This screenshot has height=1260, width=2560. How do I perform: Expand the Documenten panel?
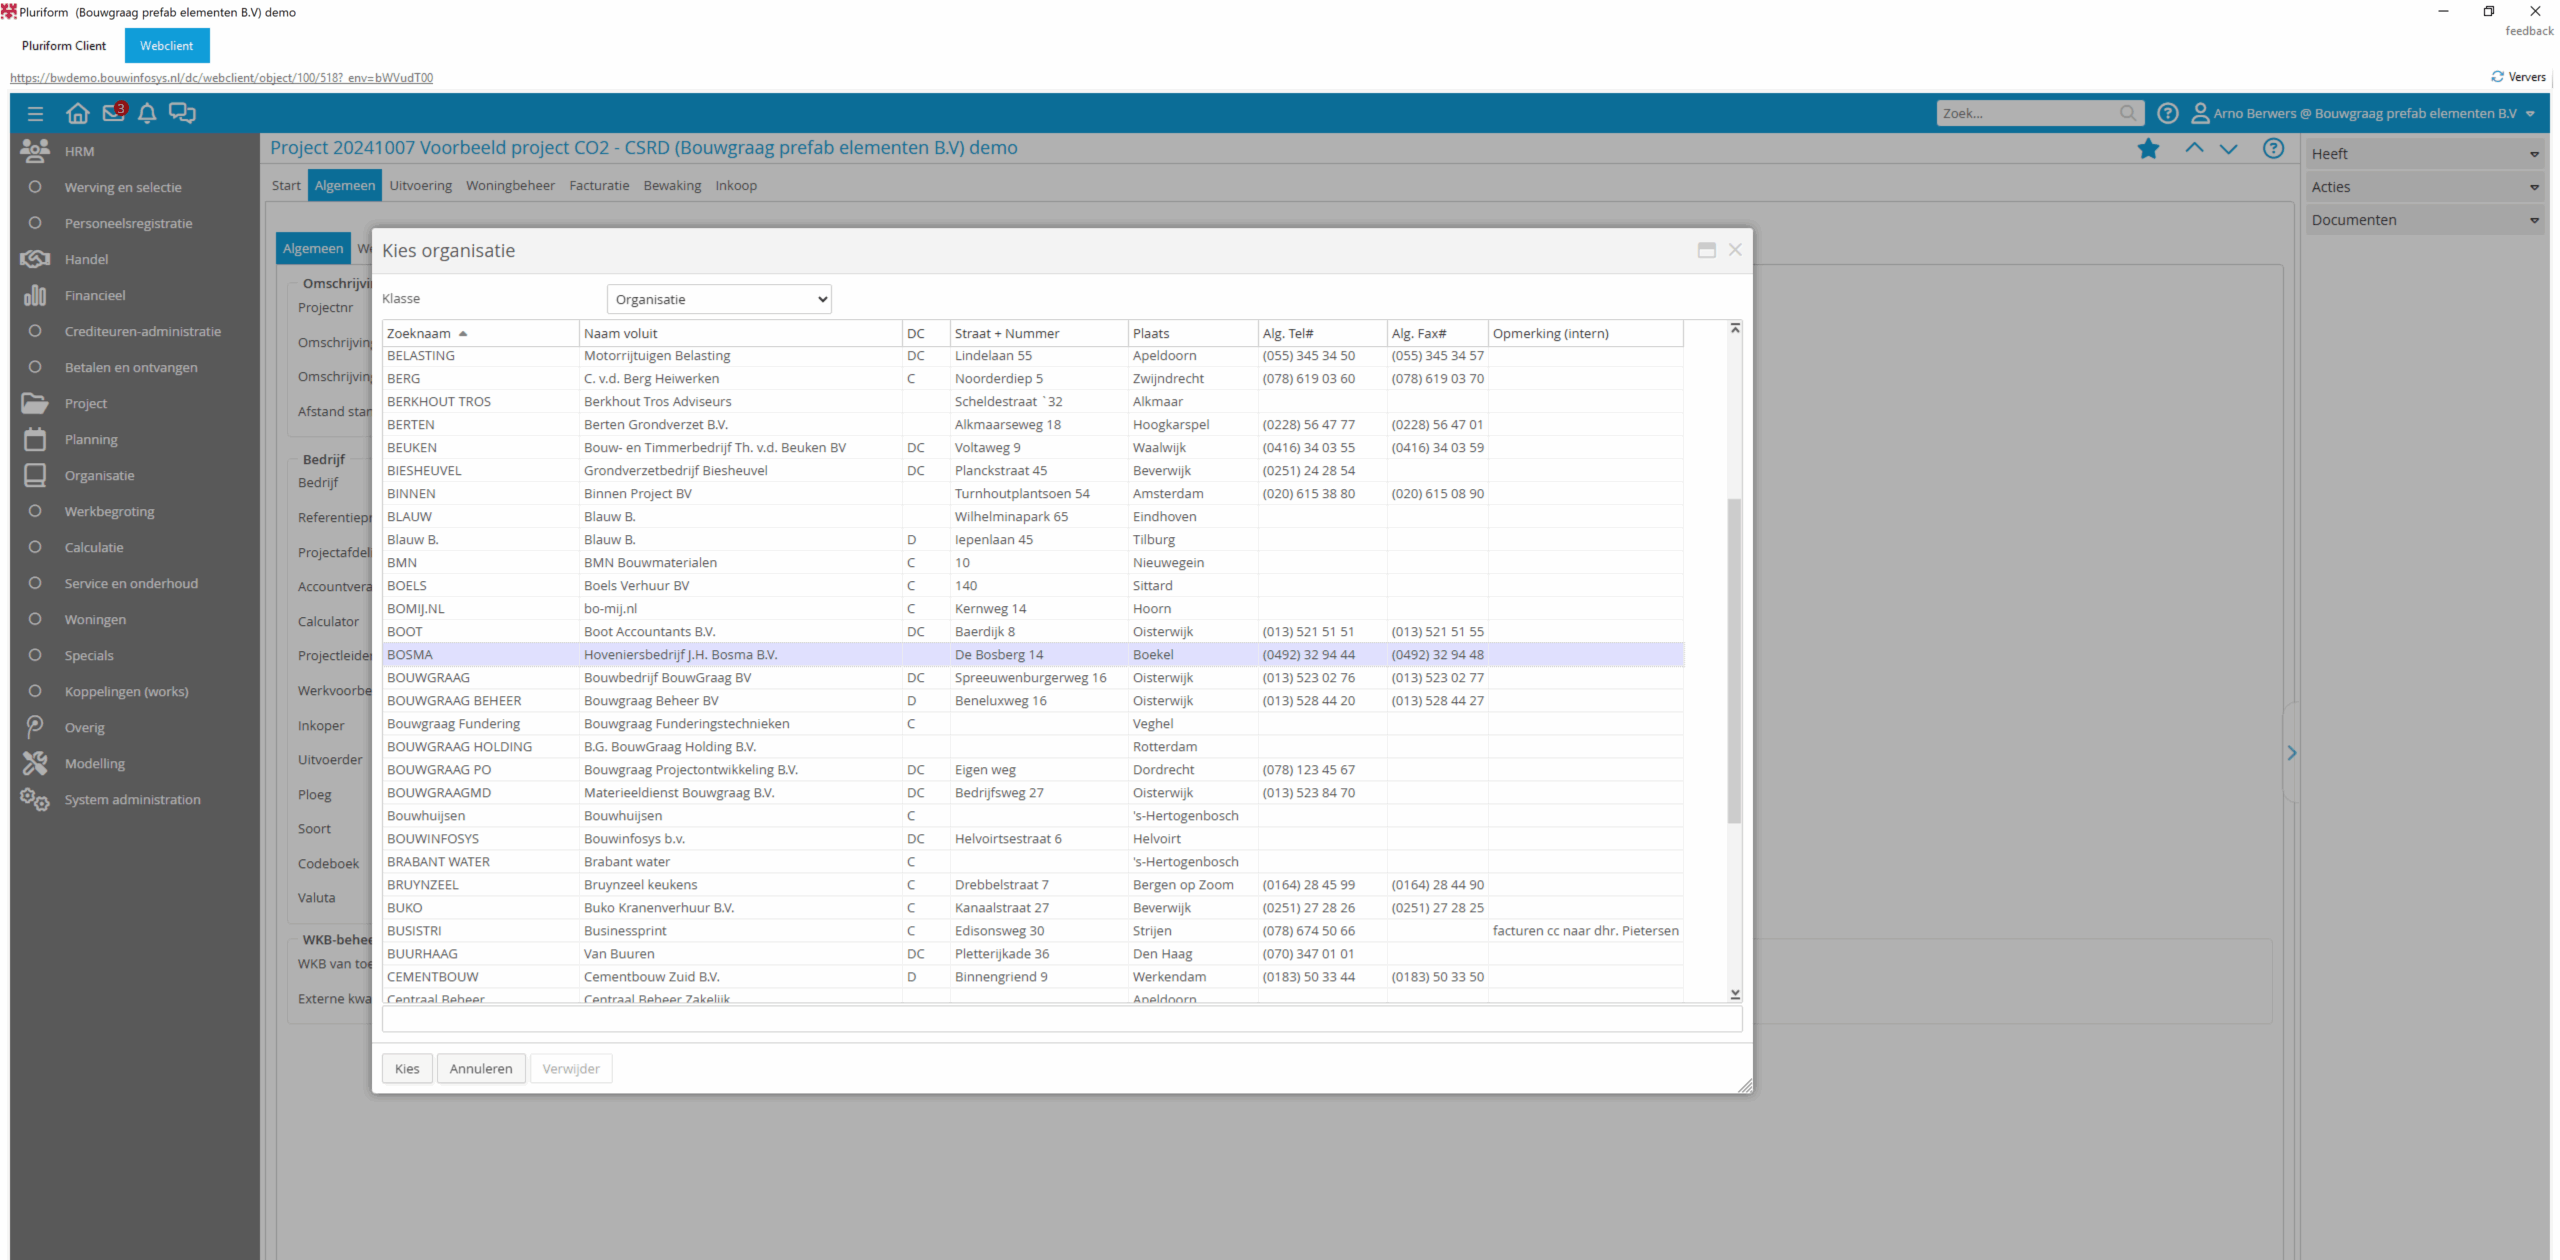pyautogui.click(x=2424, y=220)
